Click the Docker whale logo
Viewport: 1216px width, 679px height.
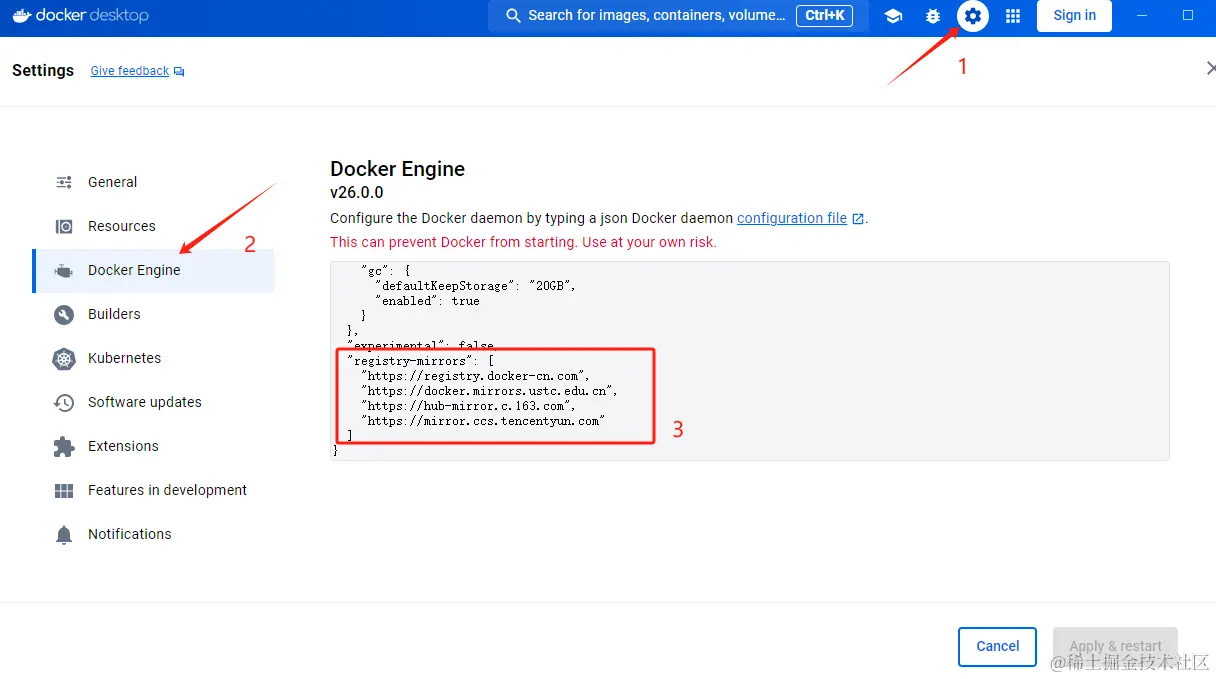coord(22,15)
